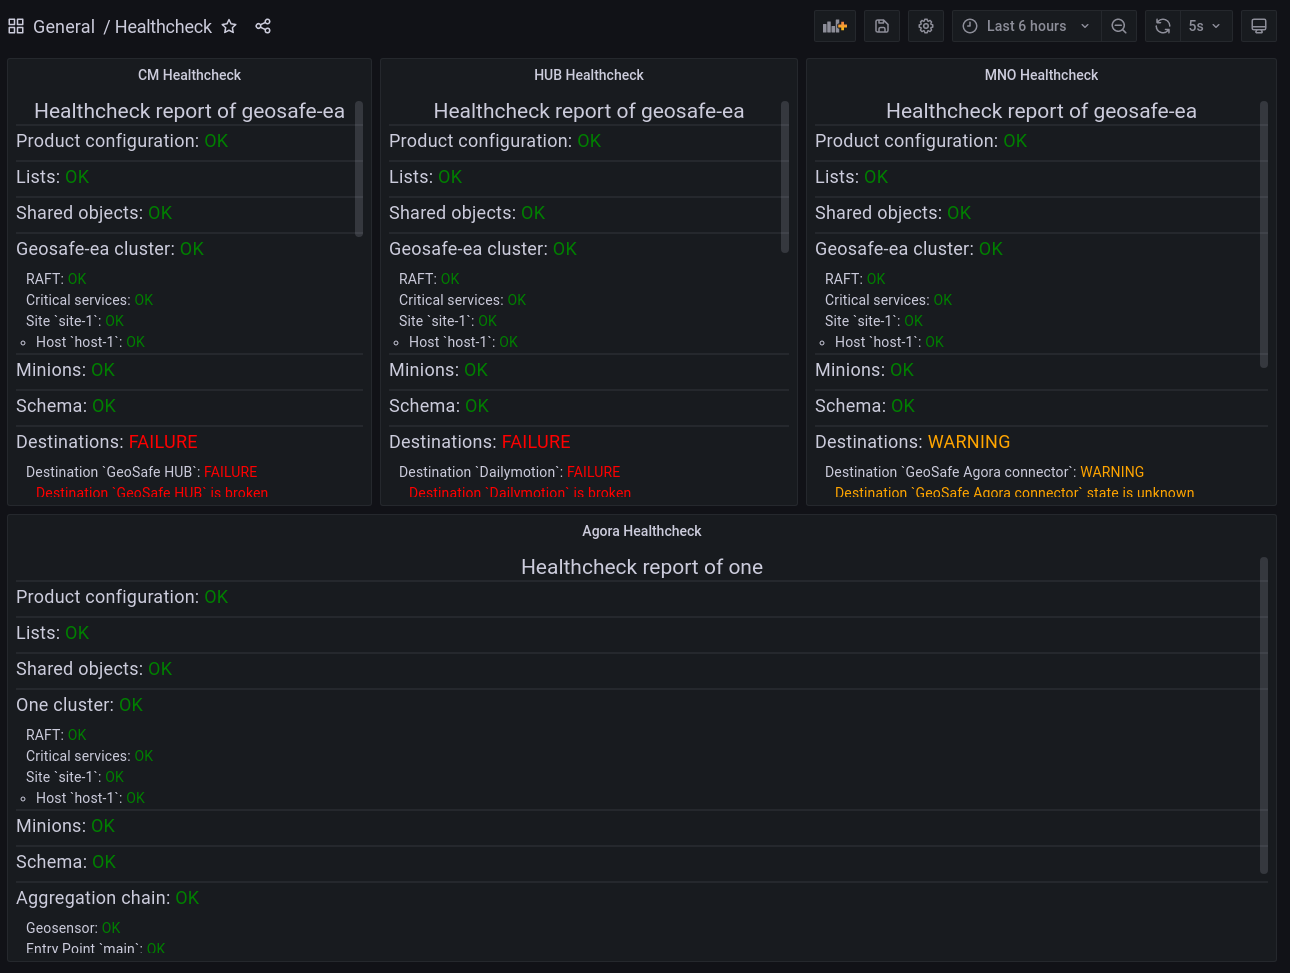The image size is (1290, 973).
Task: Click 'Site `site-1`: OK' in Agora panel
Action: pyautogui.click(x=75, y=777)
